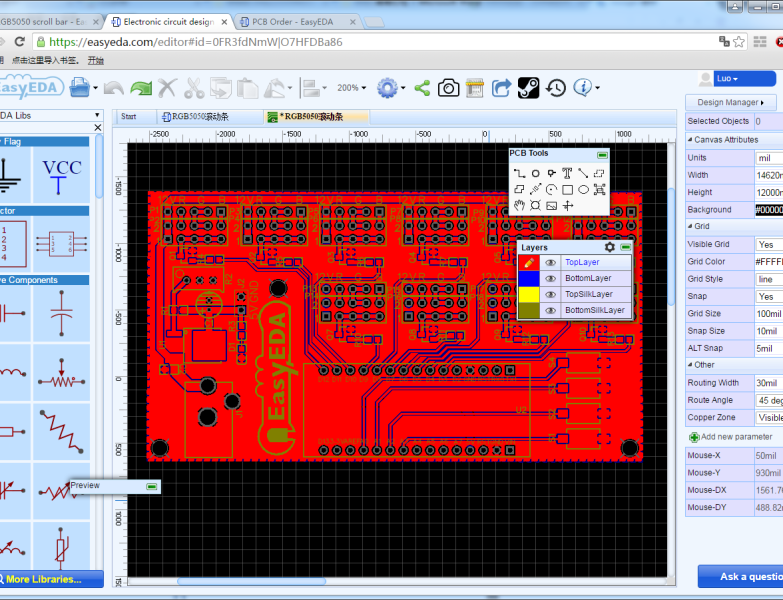This screenshot has width=783, height=600.
Task: Select the Rectangle tool in PCB Tools
Action: click(x=567, y=190)
